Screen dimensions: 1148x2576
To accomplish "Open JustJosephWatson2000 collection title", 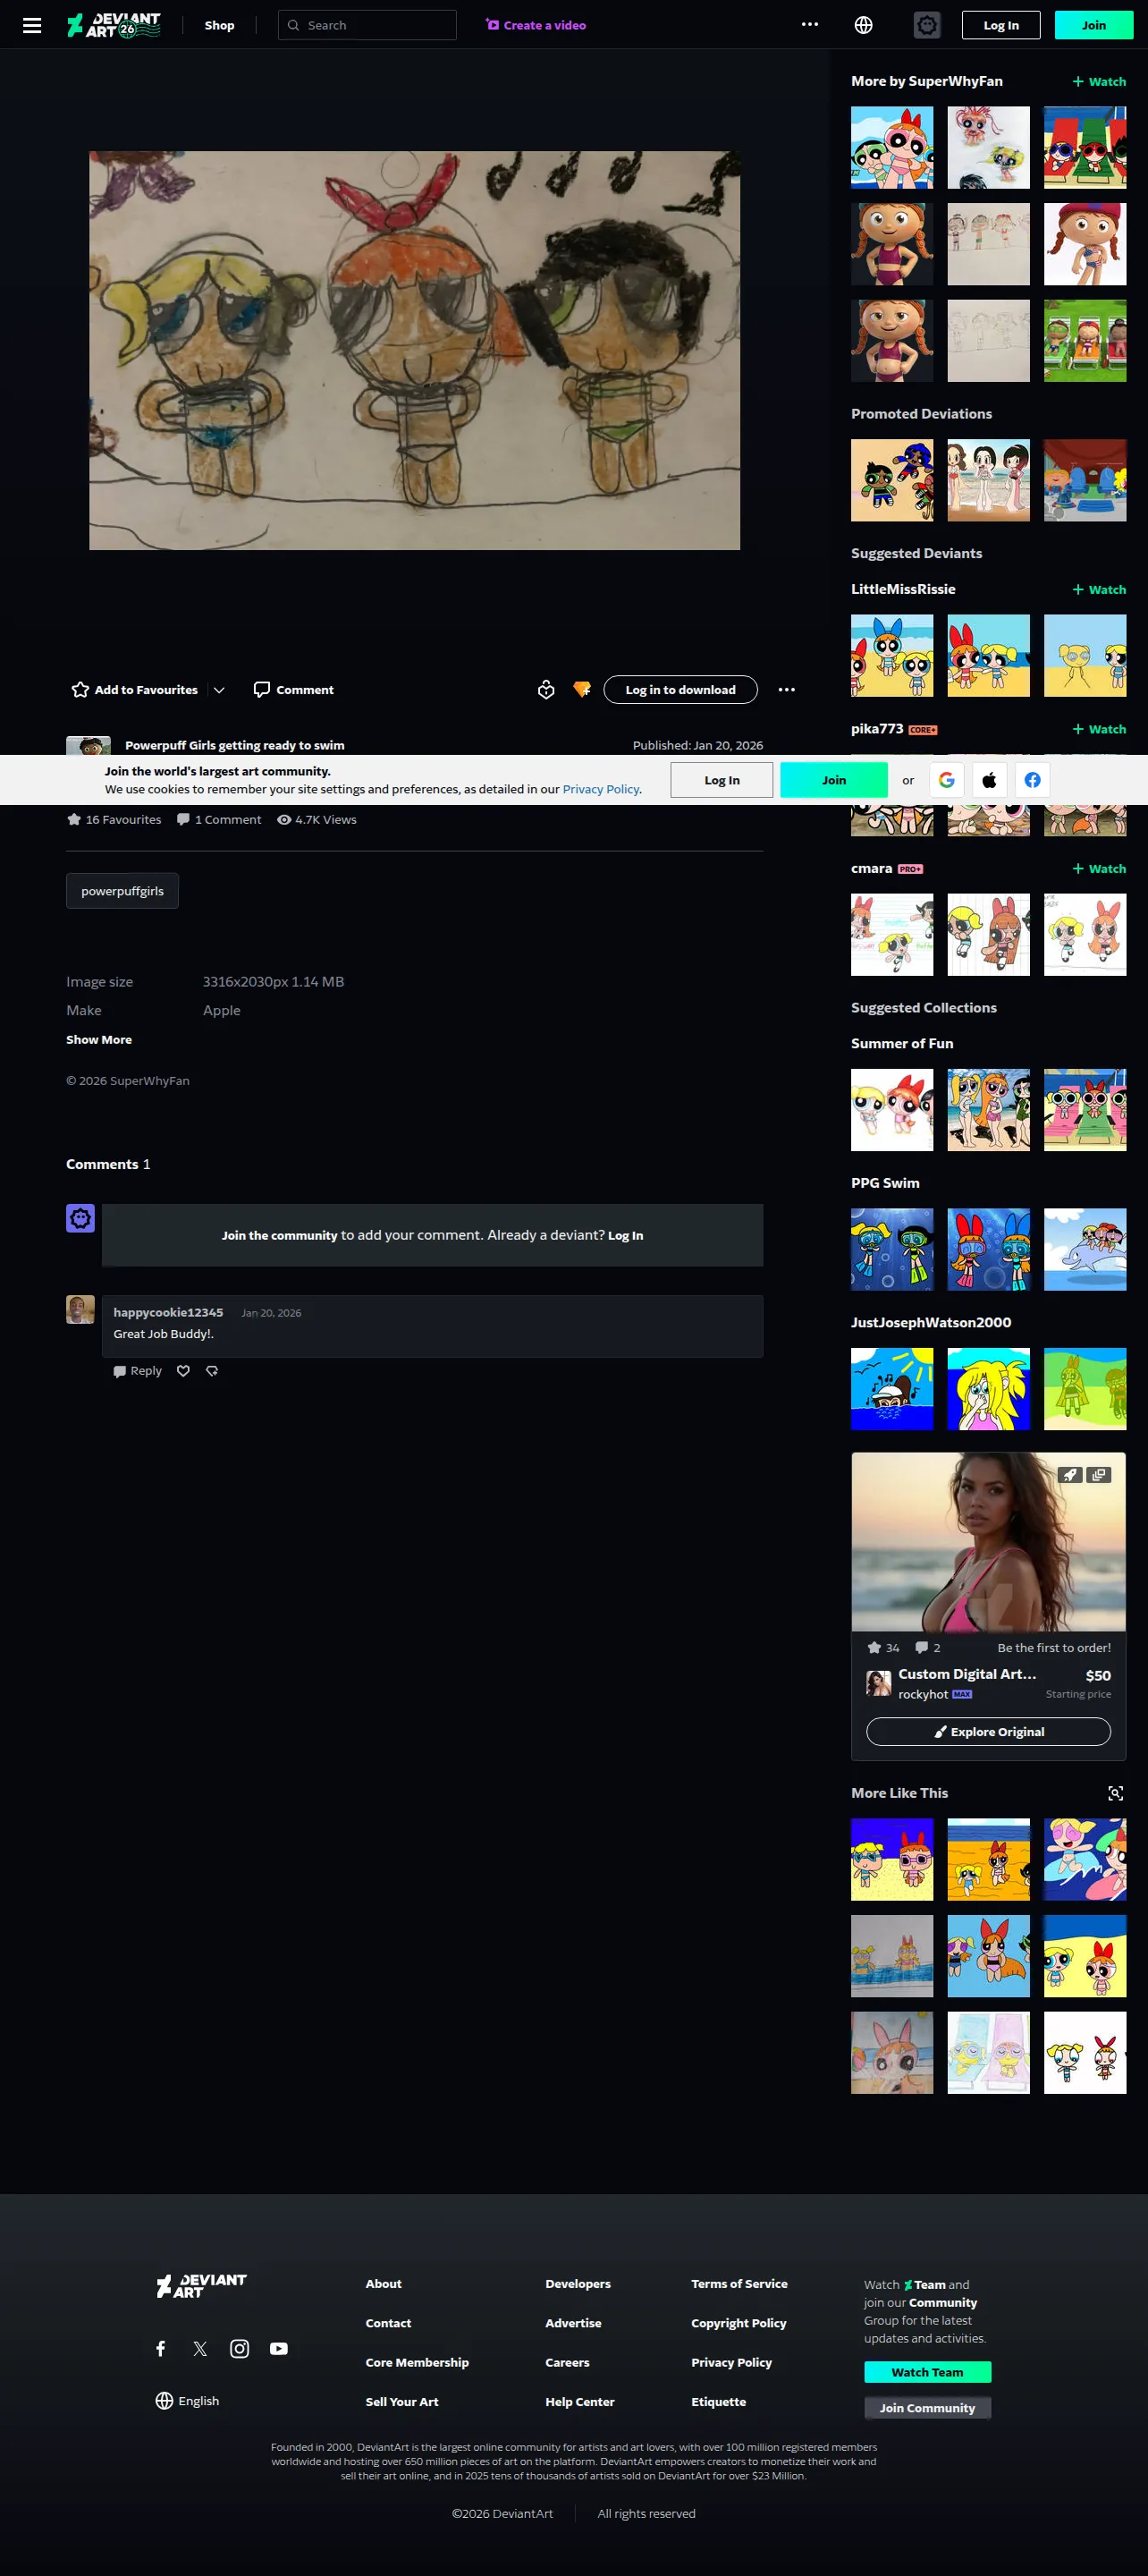I will [931, 1323].
